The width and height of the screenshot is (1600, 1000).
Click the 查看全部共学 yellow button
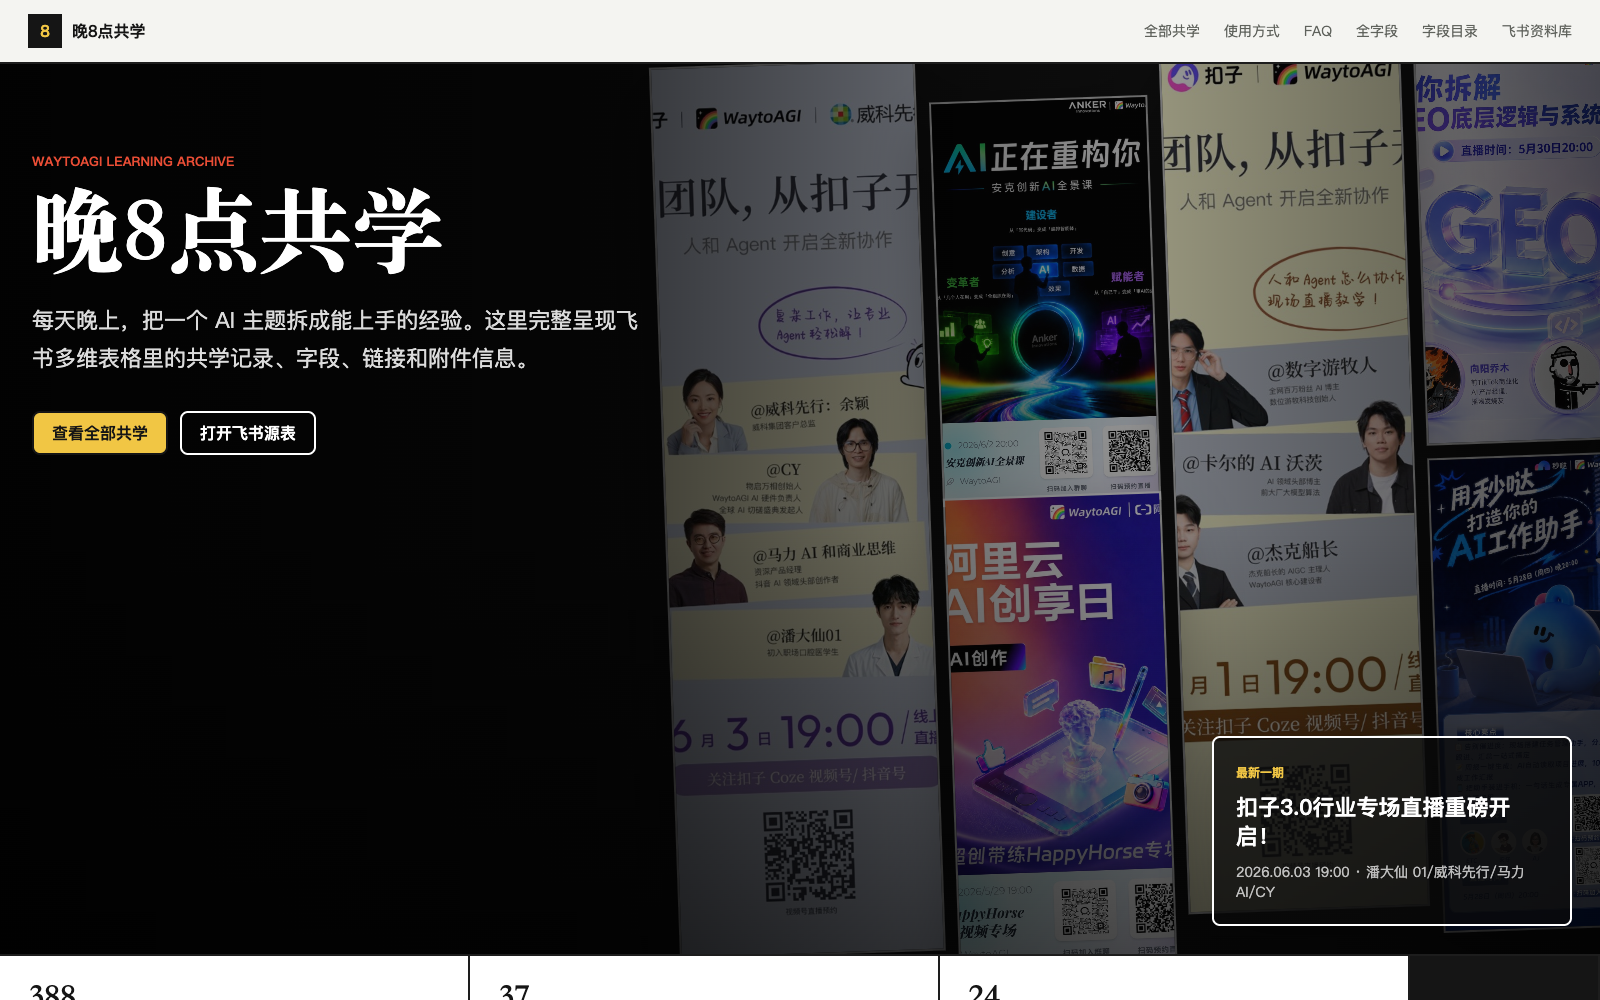pyautogui.click(x=100, y=433)
